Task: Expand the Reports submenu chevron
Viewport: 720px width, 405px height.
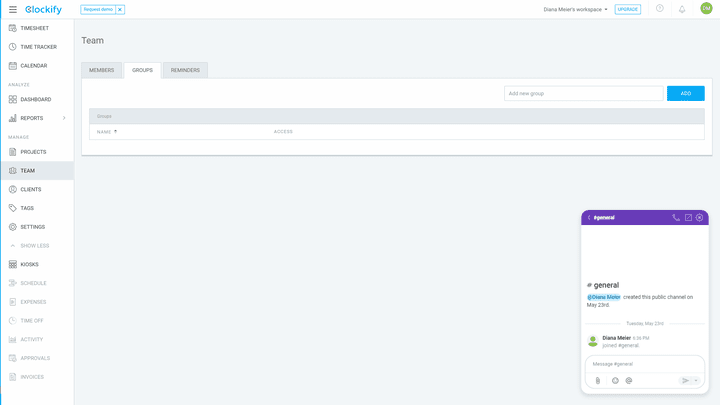Action: pos(64,118)
